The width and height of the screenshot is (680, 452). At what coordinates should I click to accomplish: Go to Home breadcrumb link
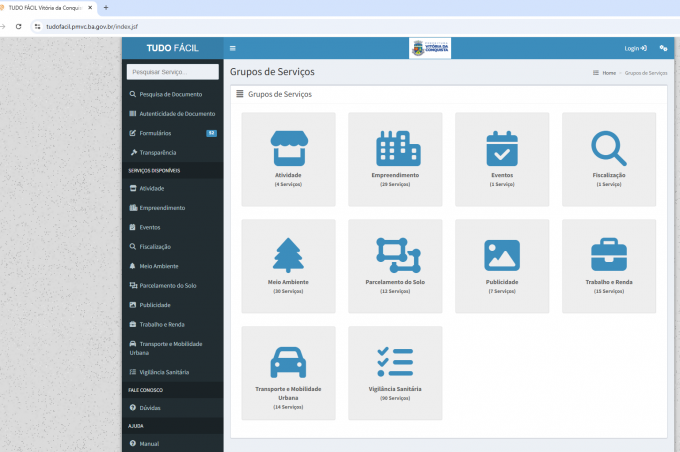point(608,73)
